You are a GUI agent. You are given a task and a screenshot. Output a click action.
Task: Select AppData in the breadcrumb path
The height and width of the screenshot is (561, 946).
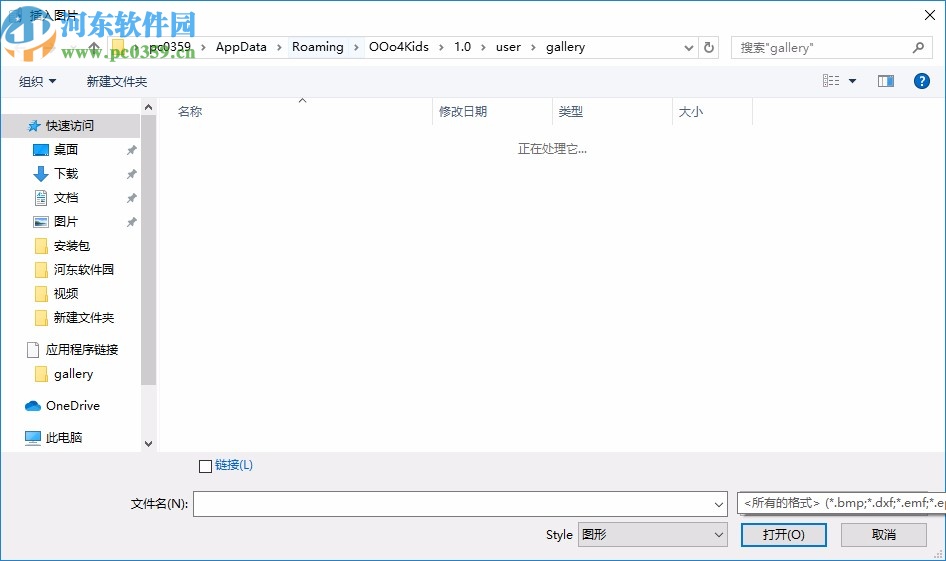click(x=241, y=47)
